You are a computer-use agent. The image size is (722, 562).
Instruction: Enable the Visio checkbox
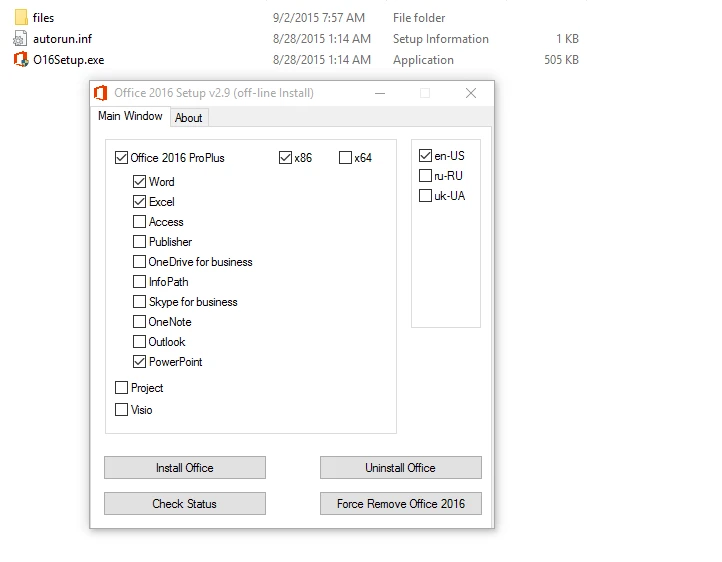(121, 410)
